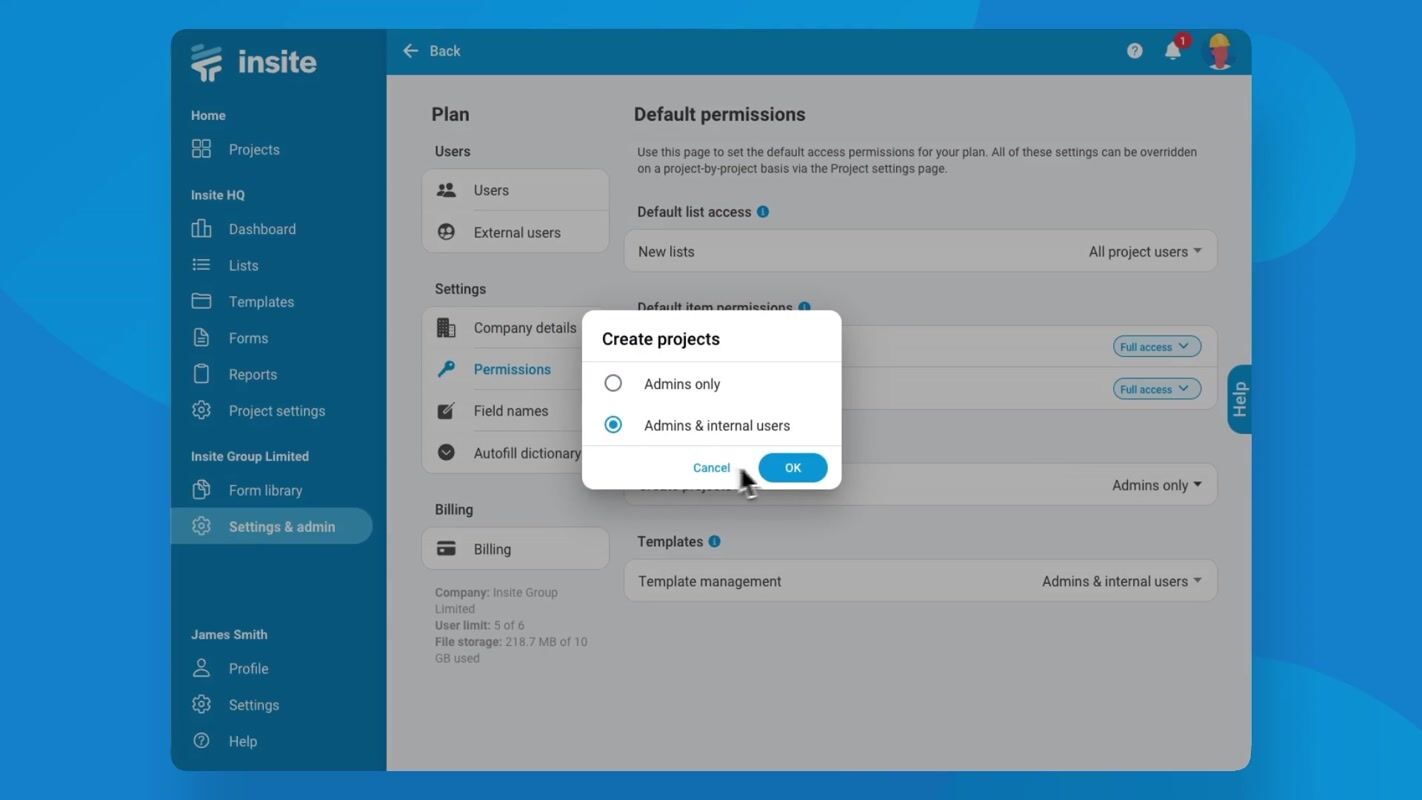Click the user avatar in top bar

point(1218,51)
